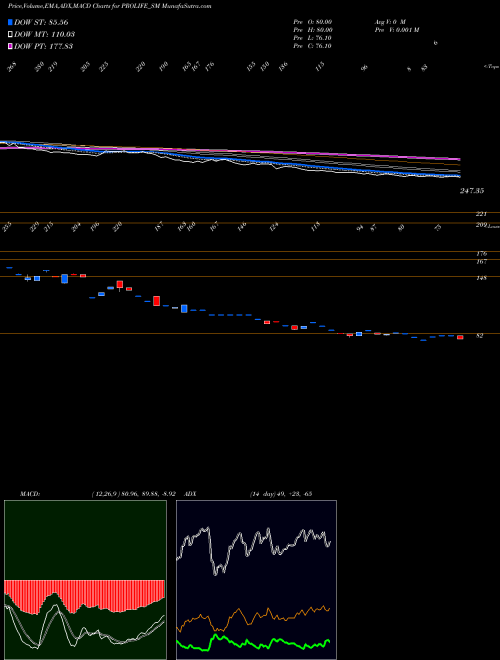Select the 'DOW MT: 110.03' legend text
Screen dimensions: 500x660
(x=45, y=34)
